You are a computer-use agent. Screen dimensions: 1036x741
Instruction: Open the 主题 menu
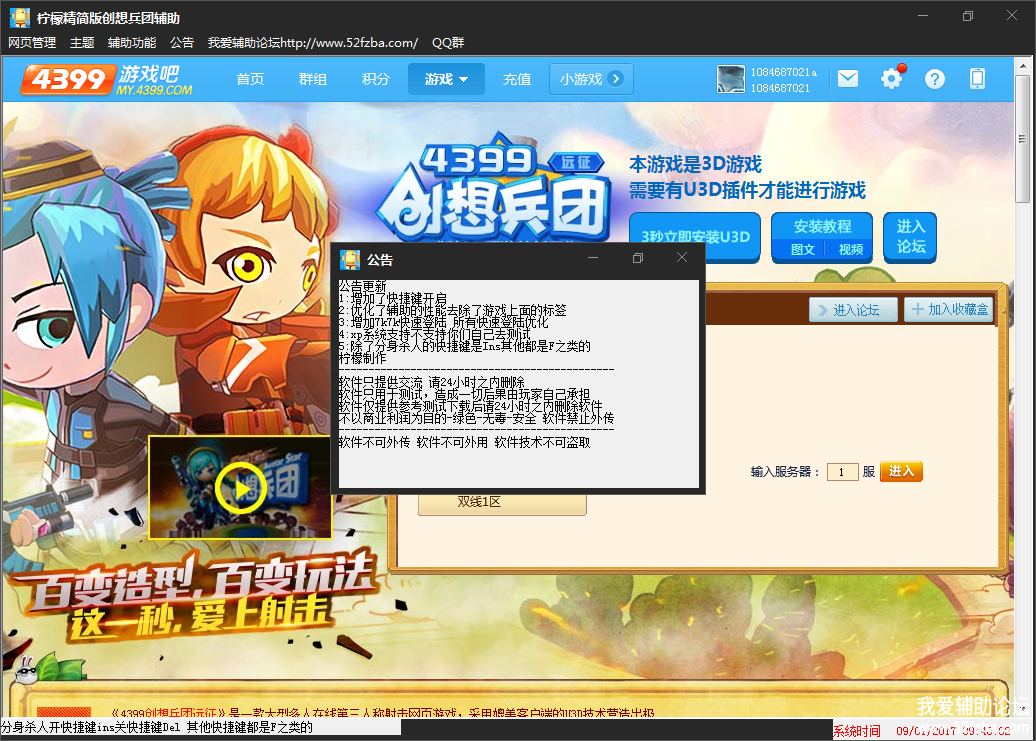(x=82, y=42)
